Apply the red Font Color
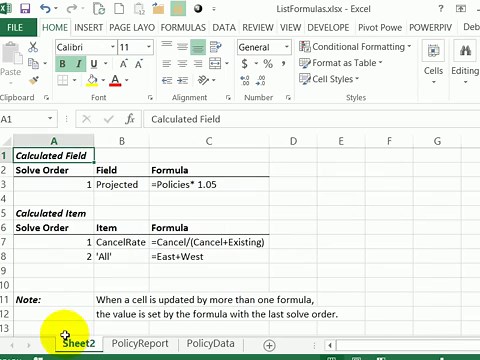This screenshot has height=360, width=480. (x=115, y=80)
